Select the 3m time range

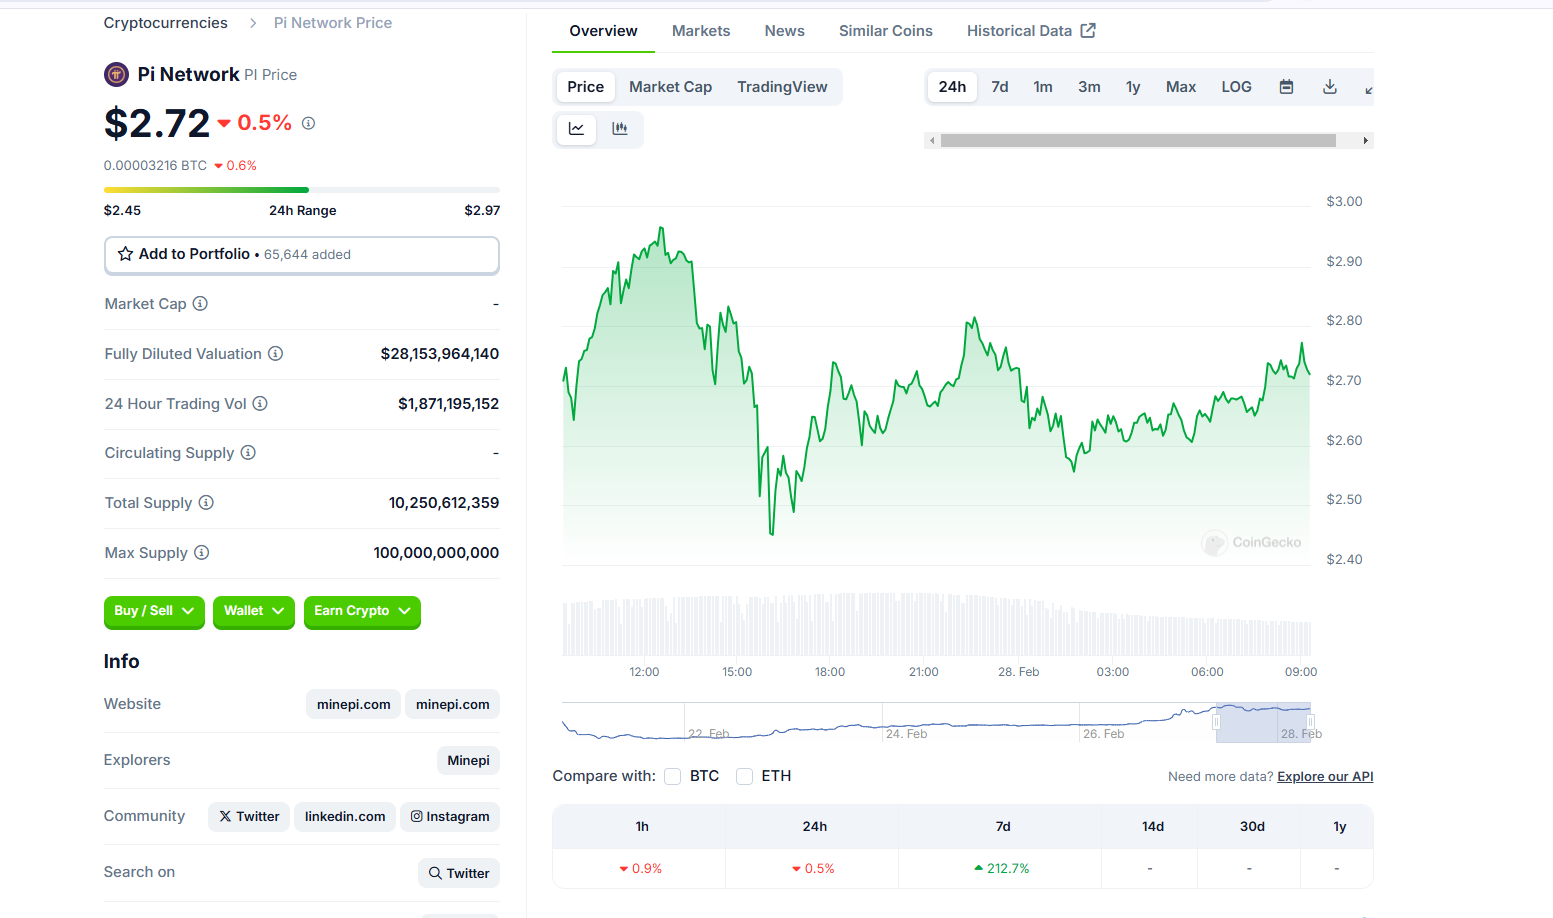[1089, 87]
